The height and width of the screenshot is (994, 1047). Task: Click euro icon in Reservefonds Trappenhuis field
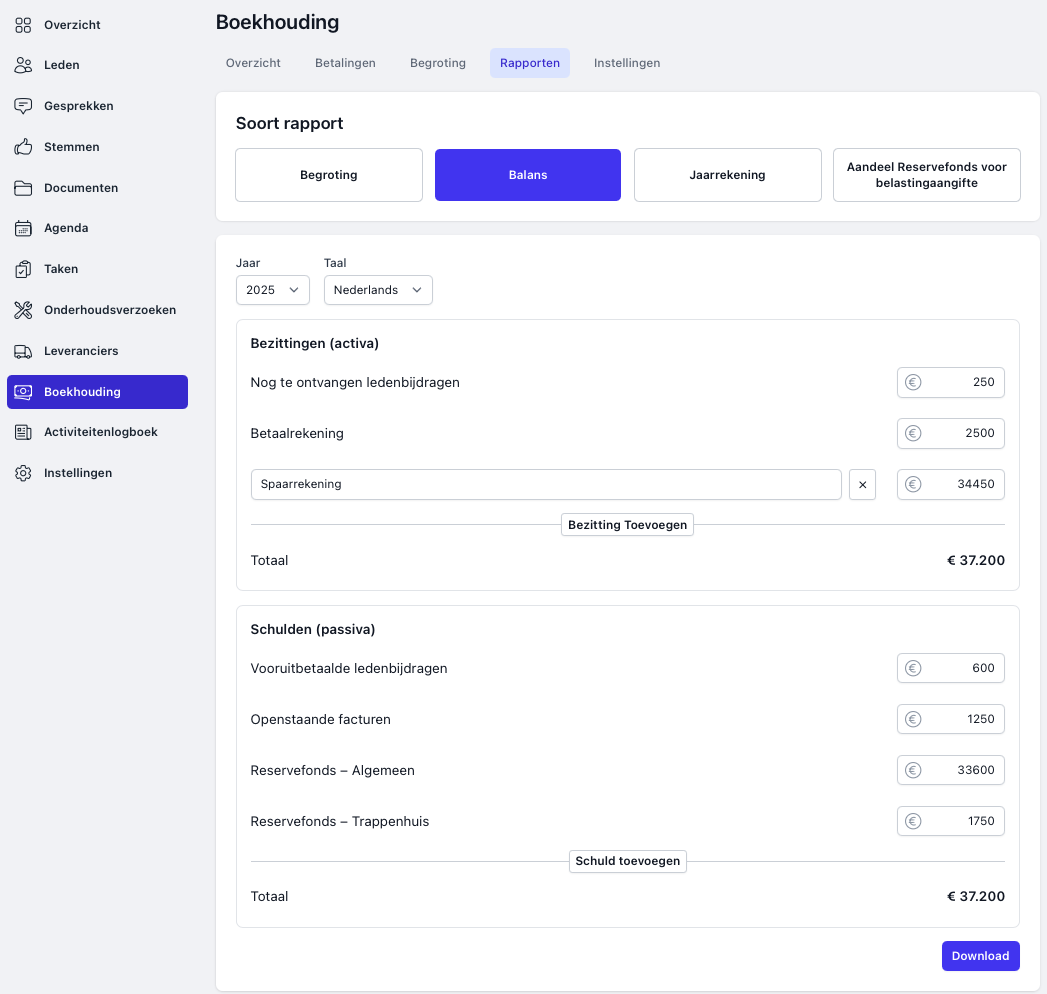point(913,821)
